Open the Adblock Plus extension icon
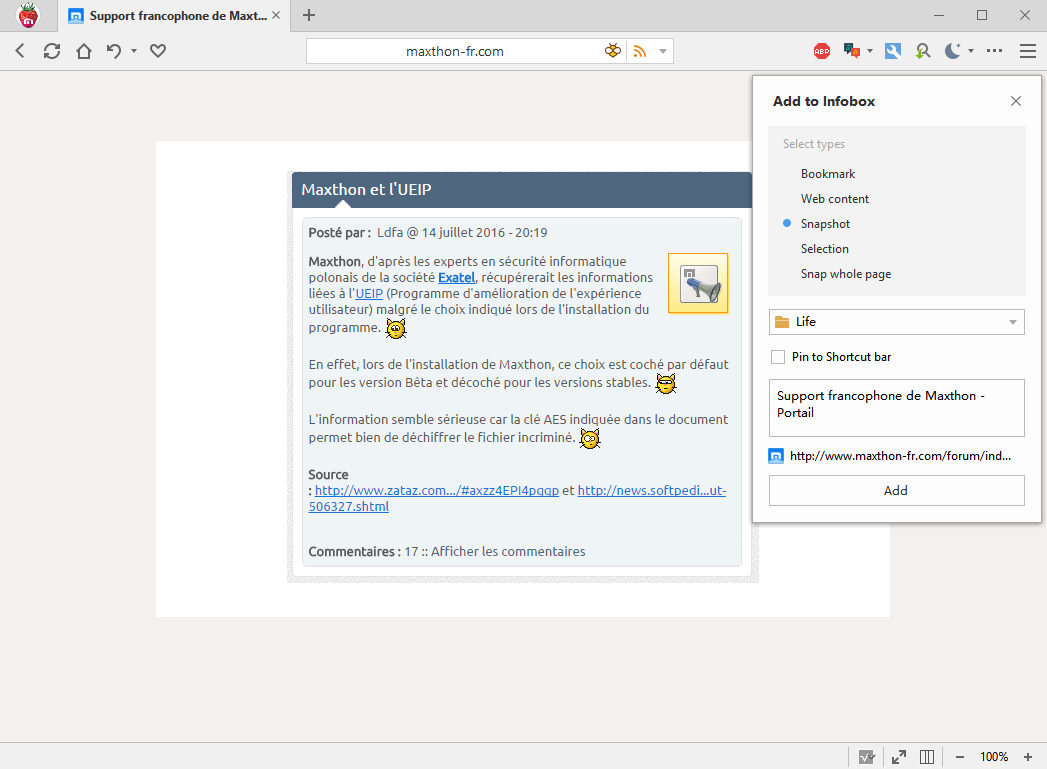Screen dimensions: 1047x769 [x=822, y=51]
